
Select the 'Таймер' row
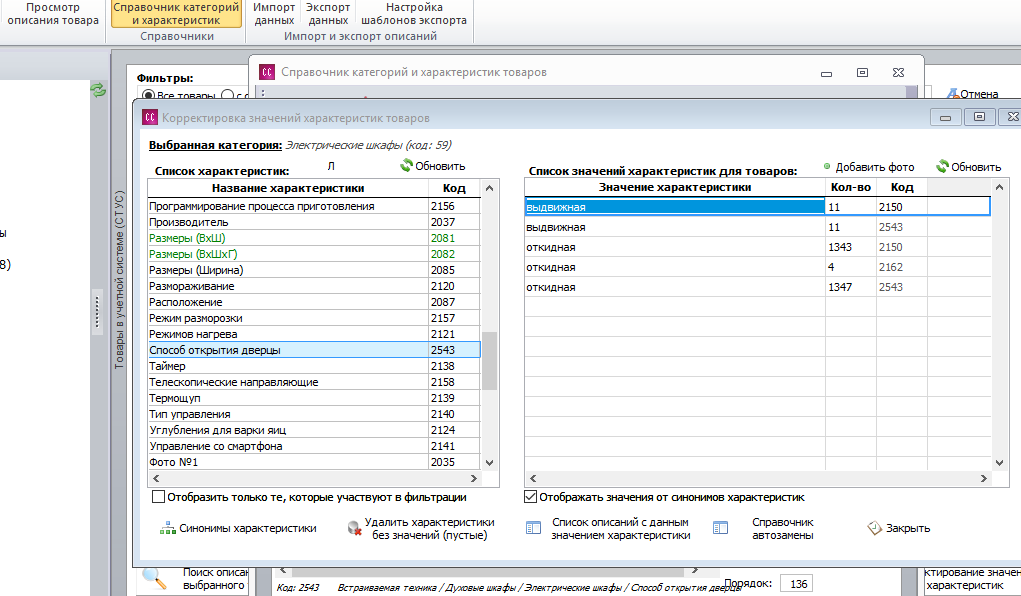tap(314, 366)
